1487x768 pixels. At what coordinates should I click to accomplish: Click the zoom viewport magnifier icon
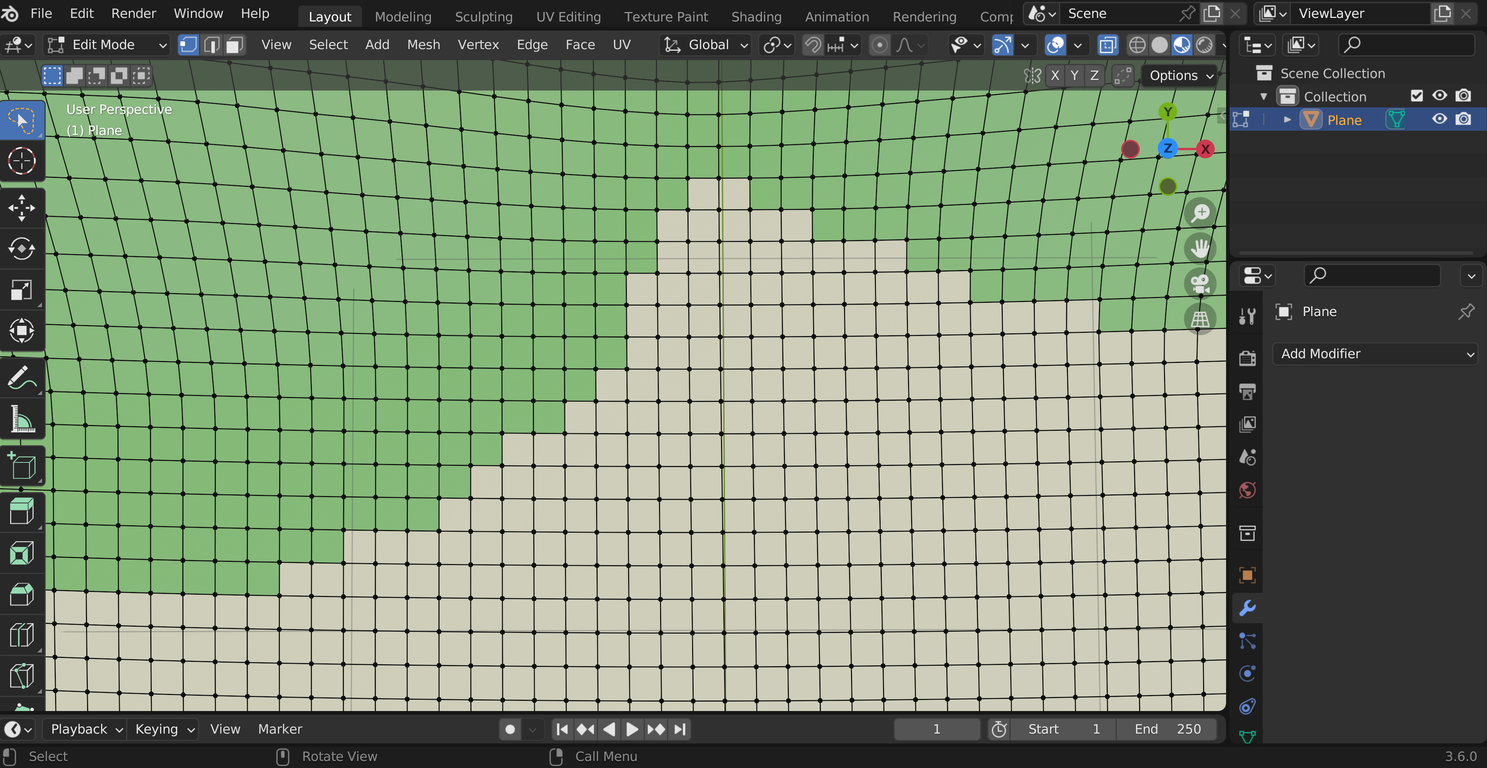(1200, 212)
